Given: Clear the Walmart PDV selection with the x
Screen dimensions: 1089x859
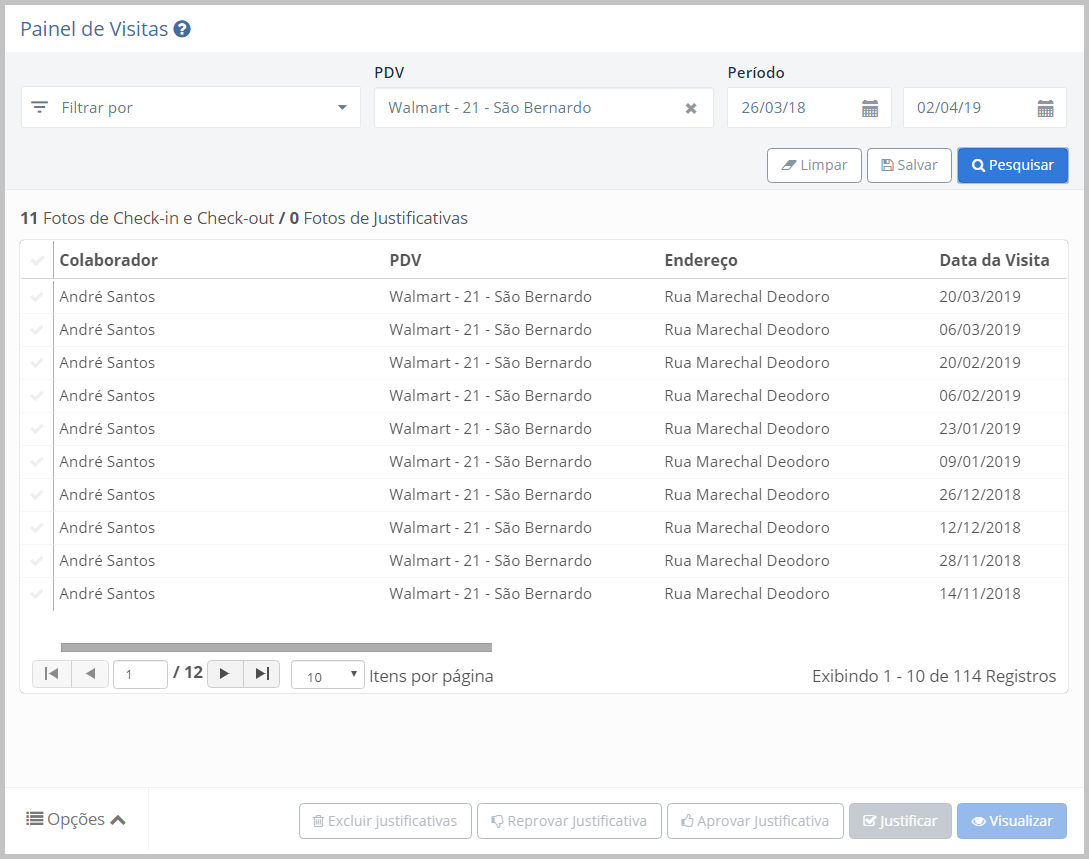Looking at the screenshot, I should [x=690, y=108].
